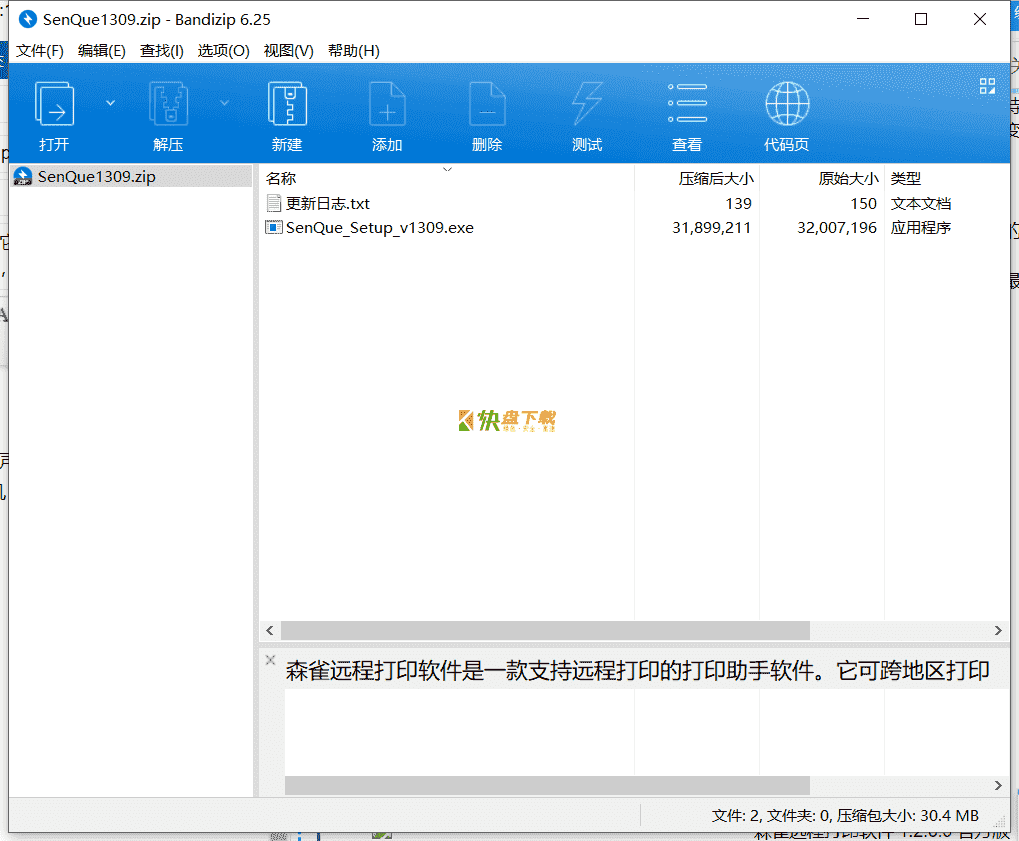Click the Extract (解压) toolbar icon
This screenshot has width=1019, height=841.
(x=168, y=104)
